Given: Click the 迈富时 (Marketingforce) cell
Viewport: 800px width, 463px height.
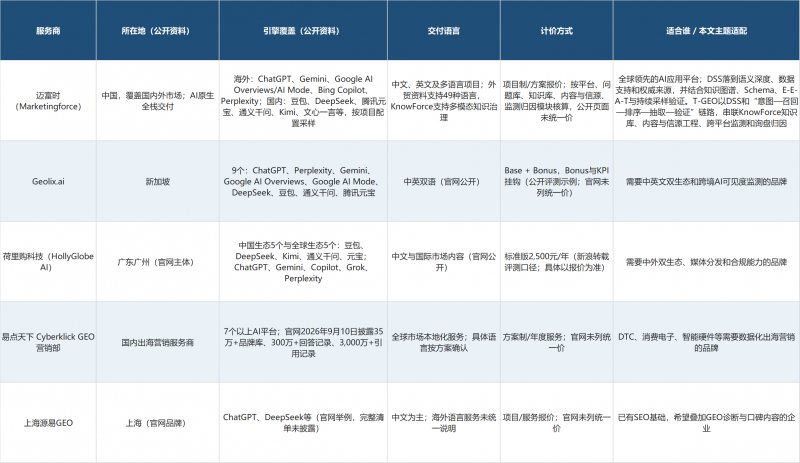Looking at the screenshot, I should (48, 101).
